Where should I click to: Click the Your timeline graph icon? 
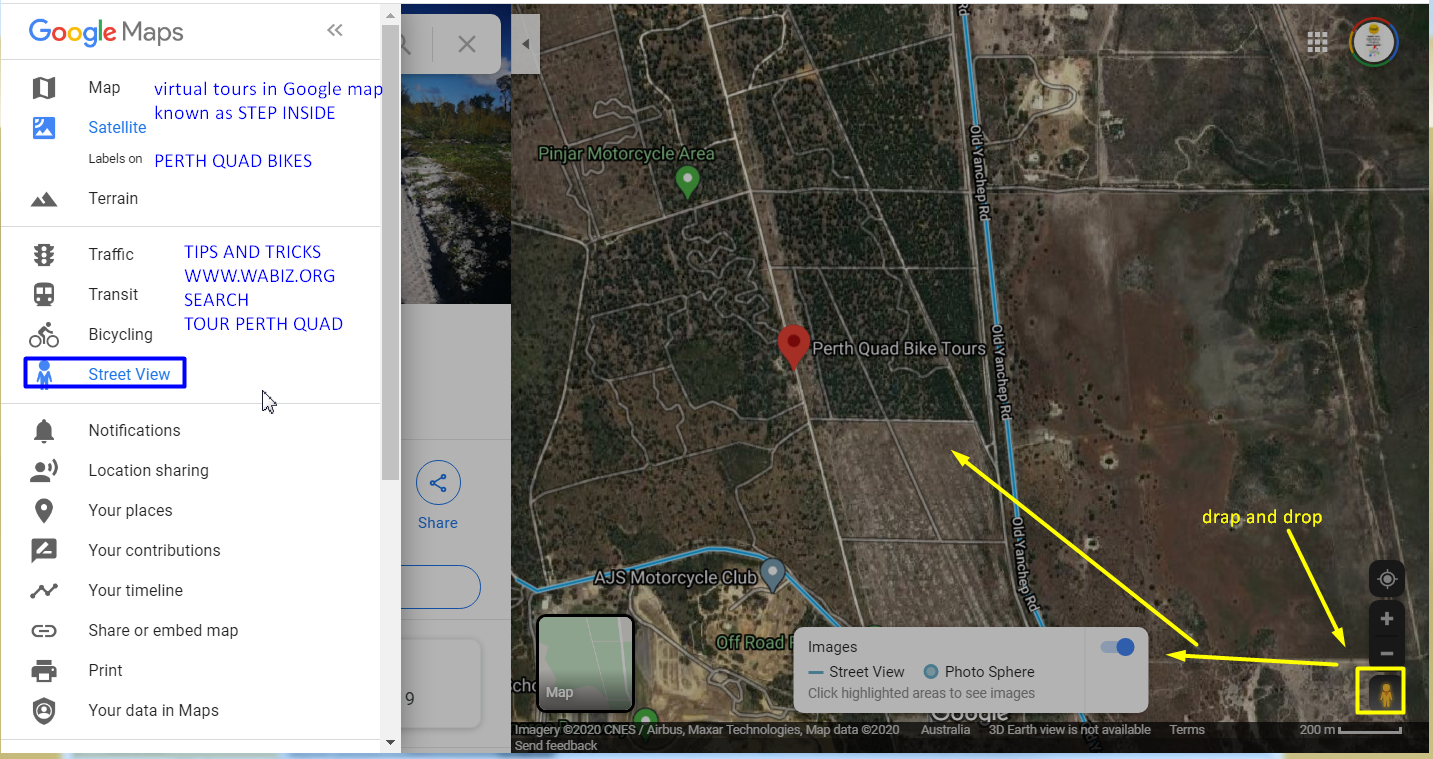(x=44, y=591)
